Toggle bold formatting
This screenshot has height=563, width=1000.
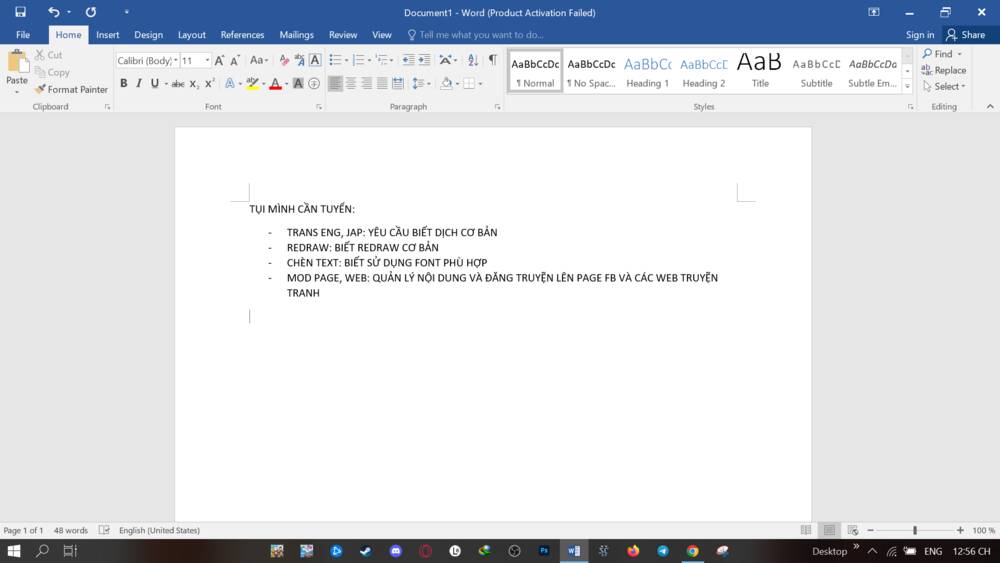coord(124,84)
